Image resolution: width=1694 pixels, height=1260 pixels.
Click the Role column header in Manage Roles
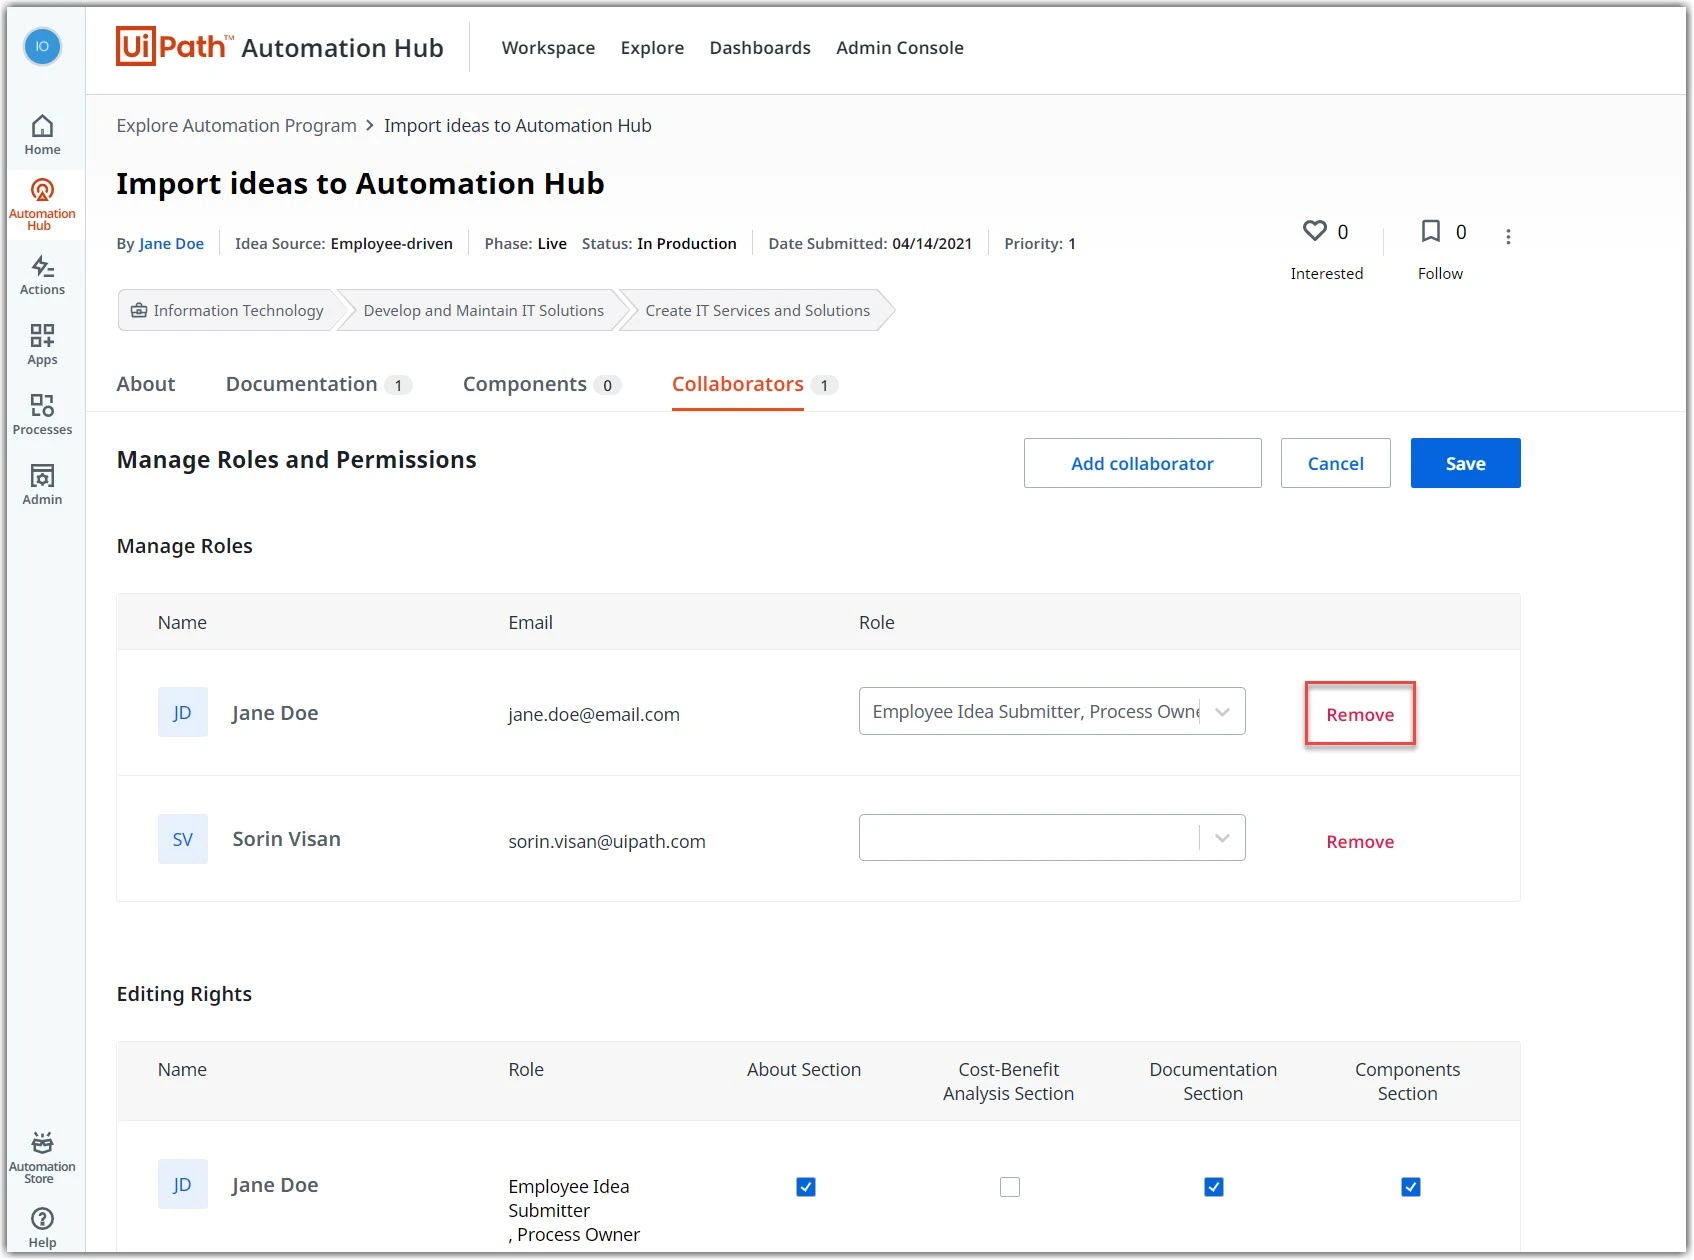[x=877, y=622]
